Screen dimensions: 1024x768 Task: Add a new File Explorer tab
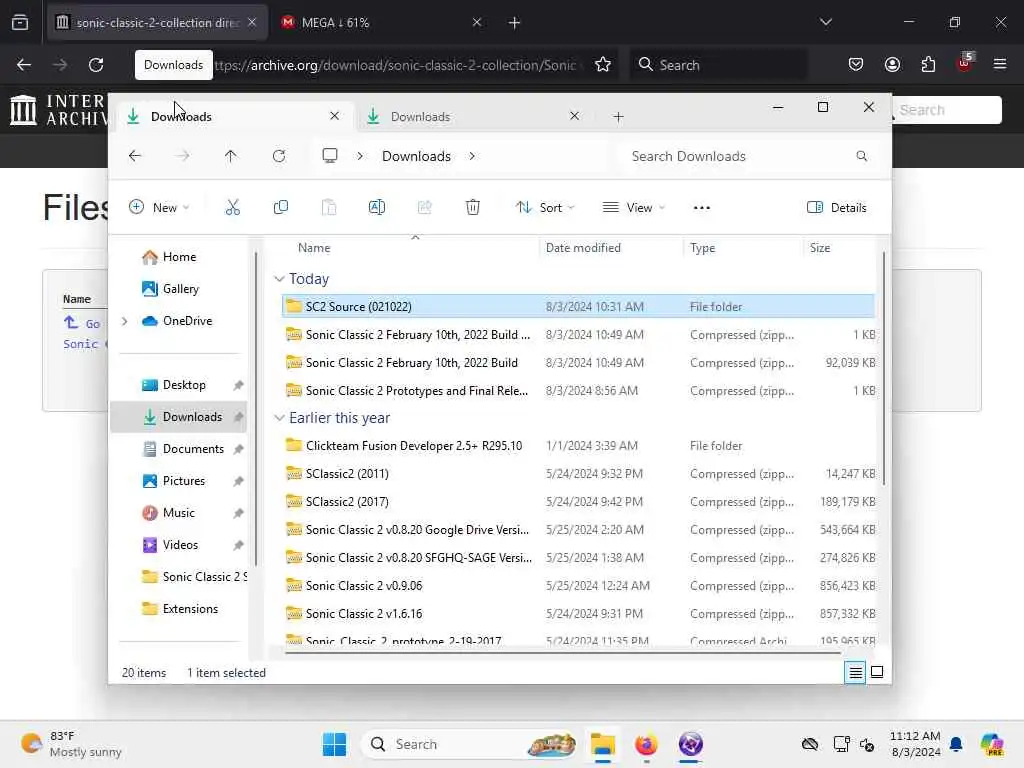(x=618, y=117)
